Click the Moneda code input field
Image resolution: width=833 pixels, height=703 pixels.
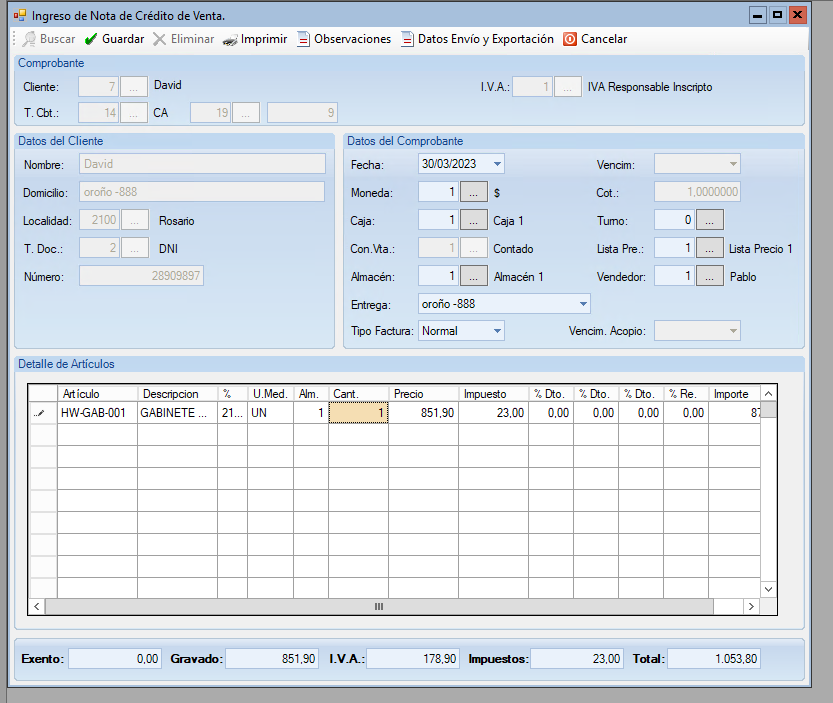[x=438, y=192]
